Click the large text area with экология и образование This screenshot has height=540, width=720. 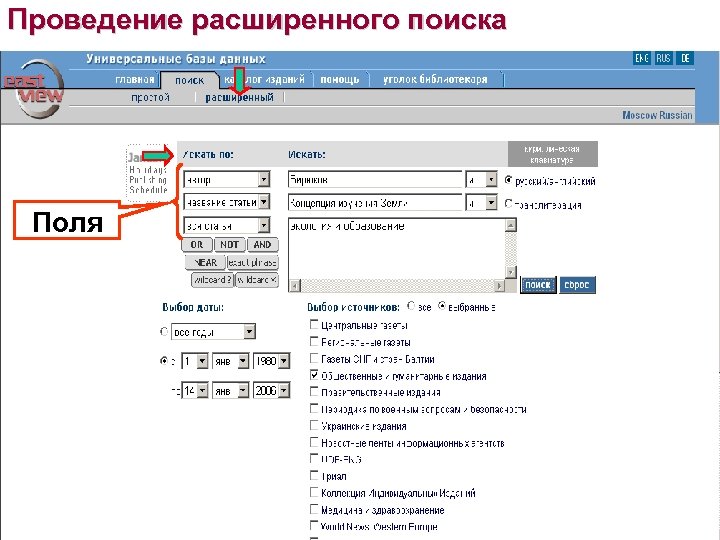click(x=397, y=248)
